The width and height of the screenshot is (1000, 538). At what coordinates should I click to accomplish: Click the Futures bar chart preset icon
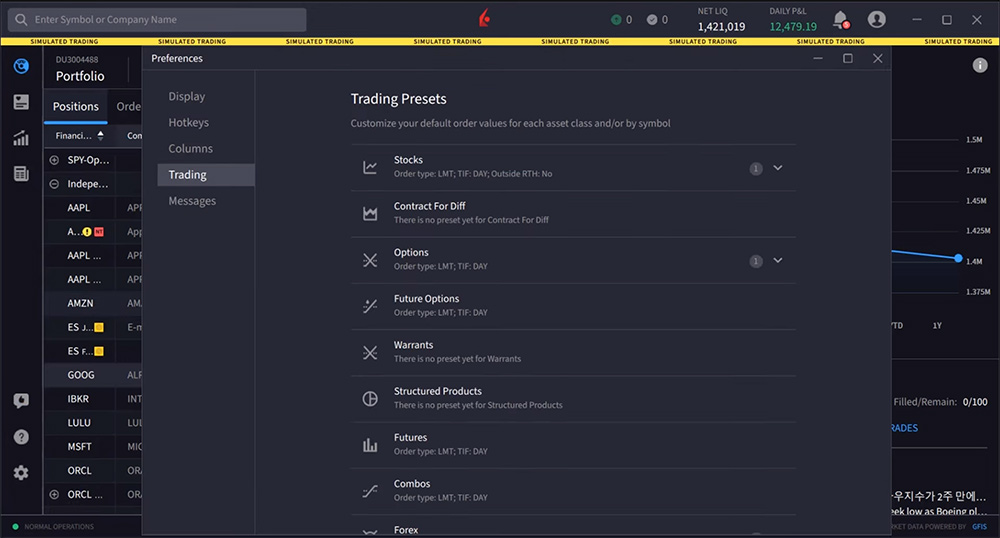tap(370, 445)
